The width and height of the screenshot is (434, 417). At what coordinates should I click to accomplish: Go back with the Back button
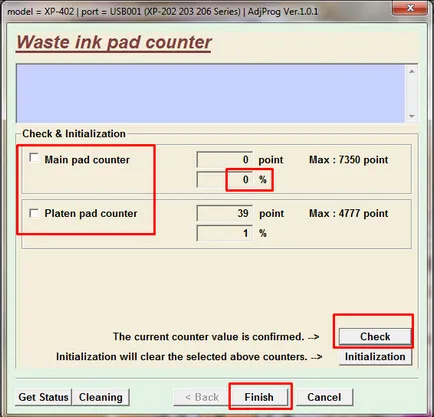pos(202,397)
